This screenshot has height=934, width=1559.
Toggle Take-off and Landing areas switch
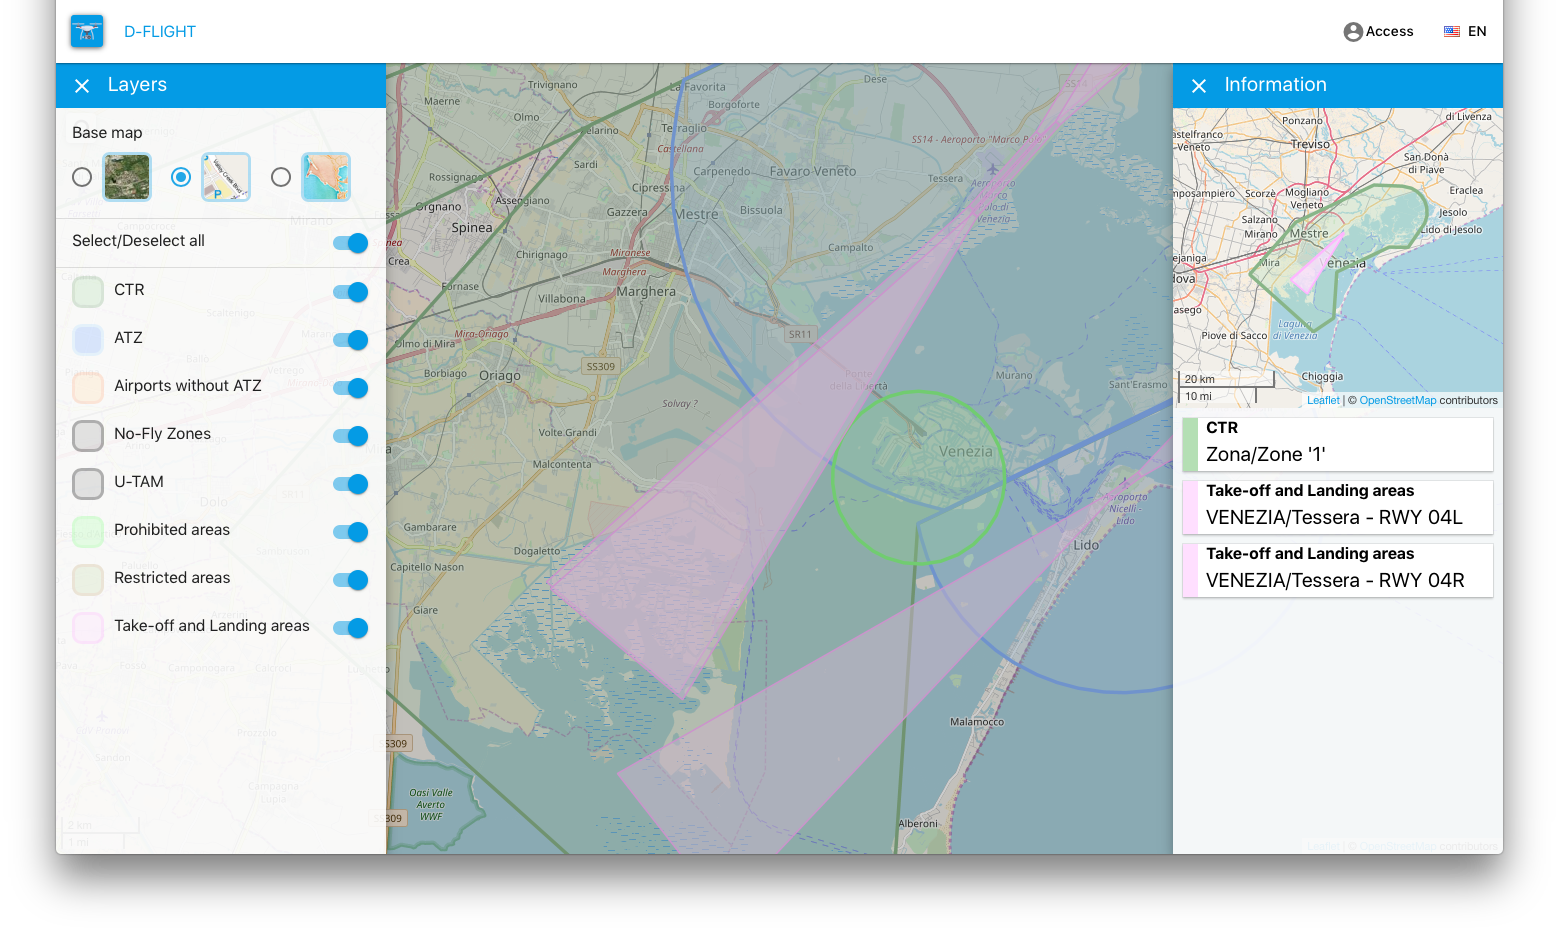click(x=351, y=628)
